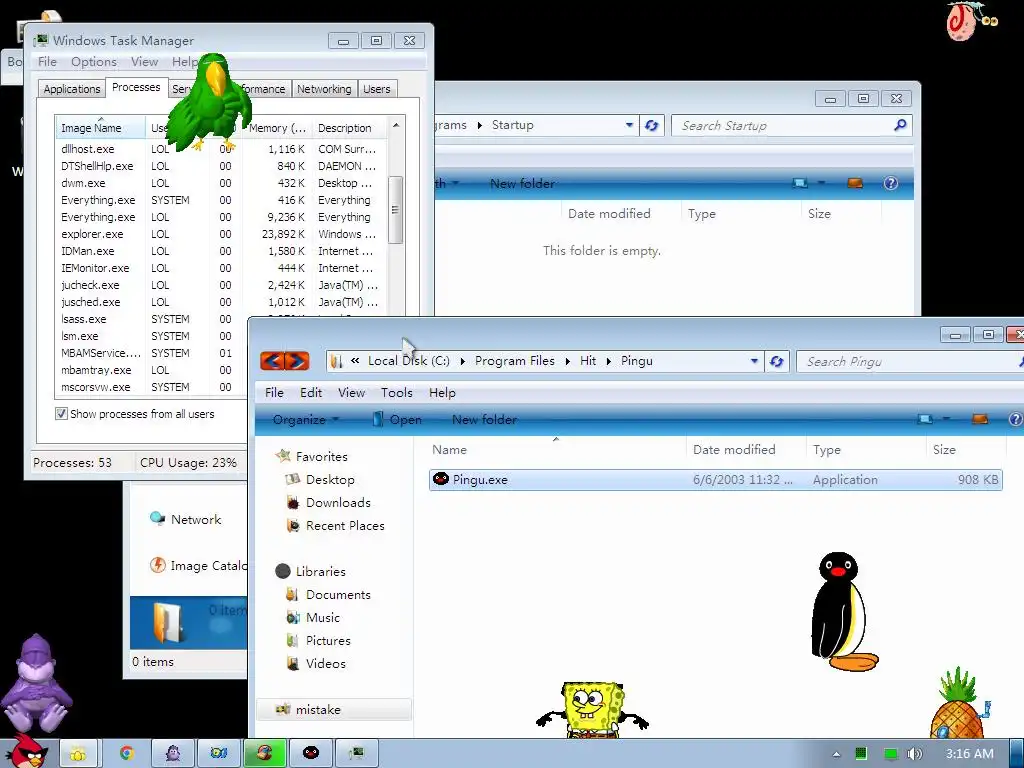The height and width of the screenshot is (768, 1024).
Task: Open View menu in Task Manager
Action: coord(144,61)
